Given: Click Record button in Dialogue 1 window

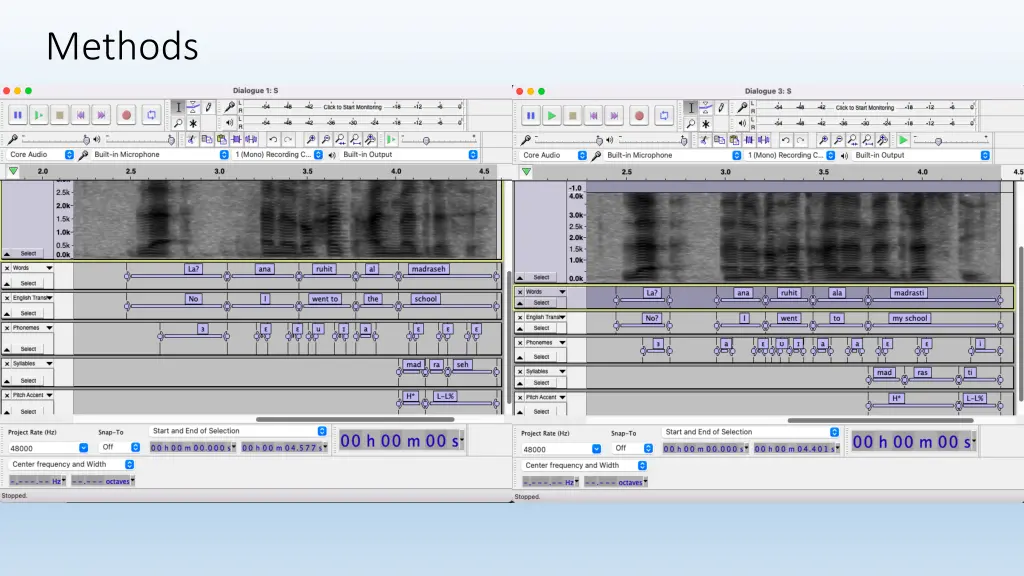Looking at the screenshot, I should click(127, 115).
